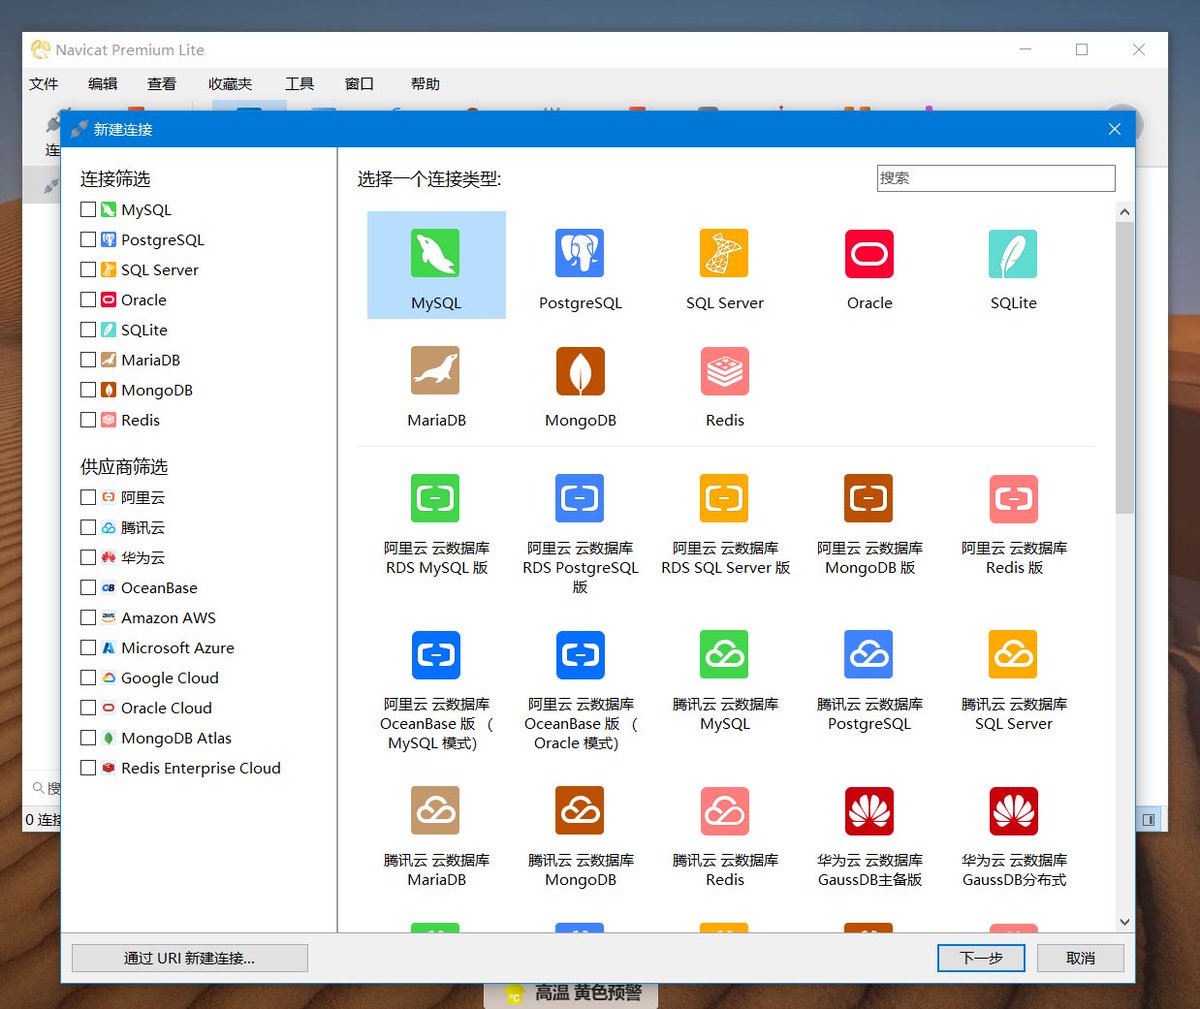The height and width of the screenshot is (1009, 1200).
Task: Pick 阿里云 OceanBase 版 (Oracle 模式) icon
Action: point(580,655)
